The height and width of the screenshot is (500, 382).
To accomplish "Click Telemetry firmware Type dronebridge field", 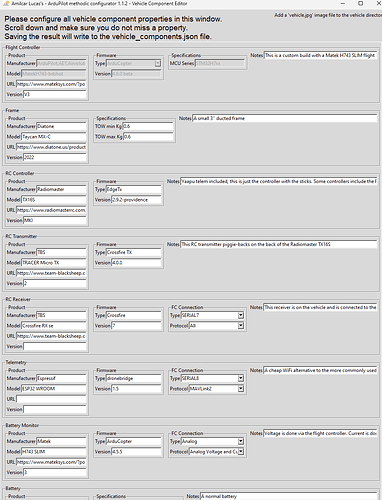I will tap(133, 378).
